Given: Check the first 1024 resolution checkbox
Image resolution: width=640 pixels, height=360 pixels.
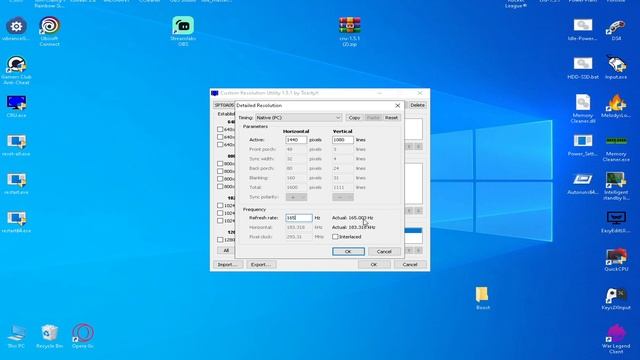Looking at the screenshot, I should tap(220, 205).
